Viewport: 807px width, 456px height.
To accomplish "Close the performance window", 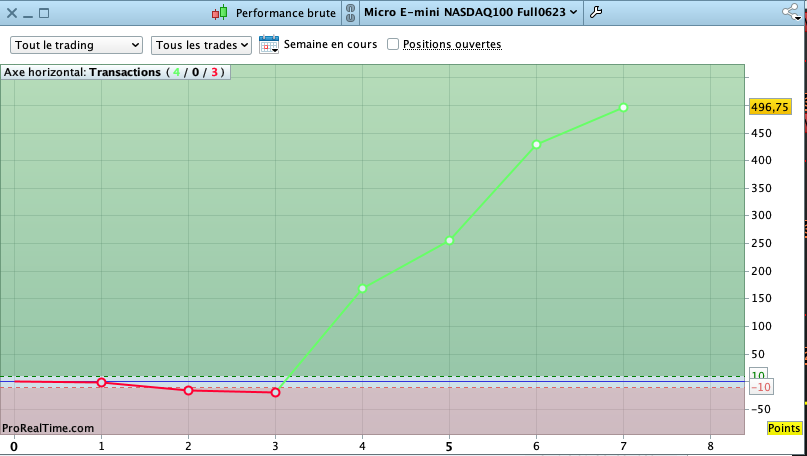I will point(11,13).
